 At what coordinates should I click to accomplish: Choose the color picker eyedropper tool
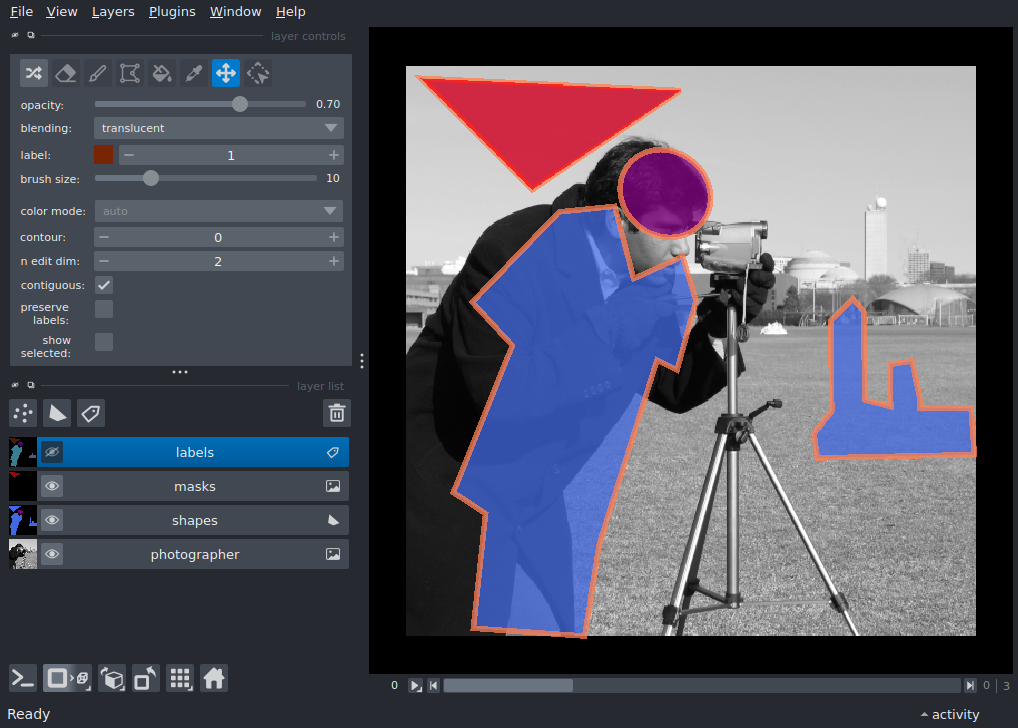[x=193, y=72]
